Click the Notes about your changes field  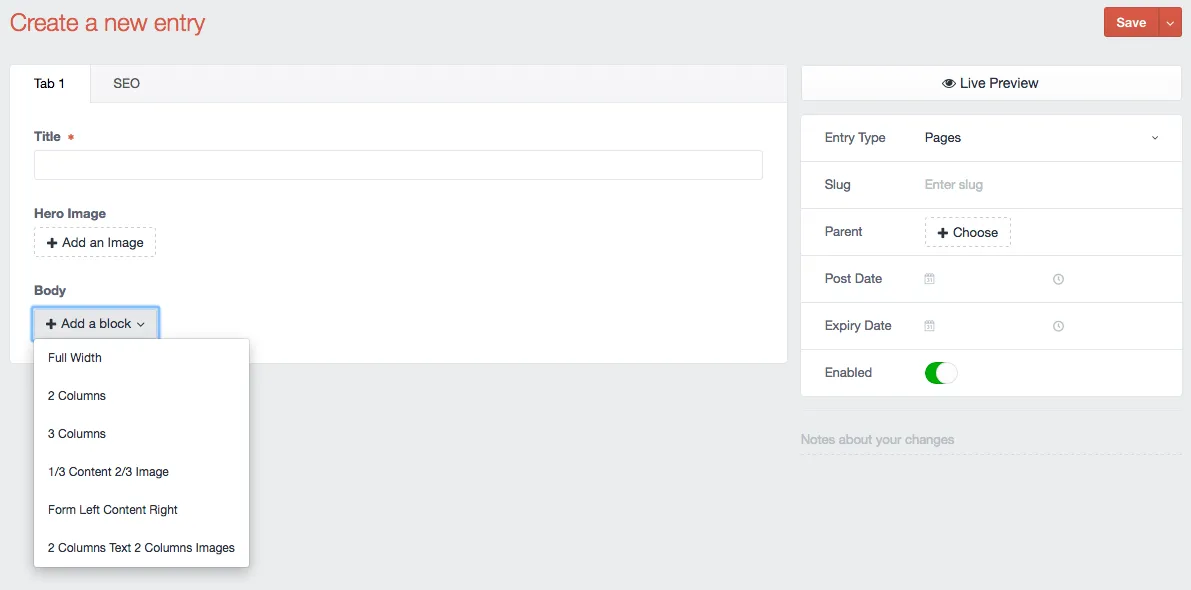pyautogui.click(x=991, y=440)
